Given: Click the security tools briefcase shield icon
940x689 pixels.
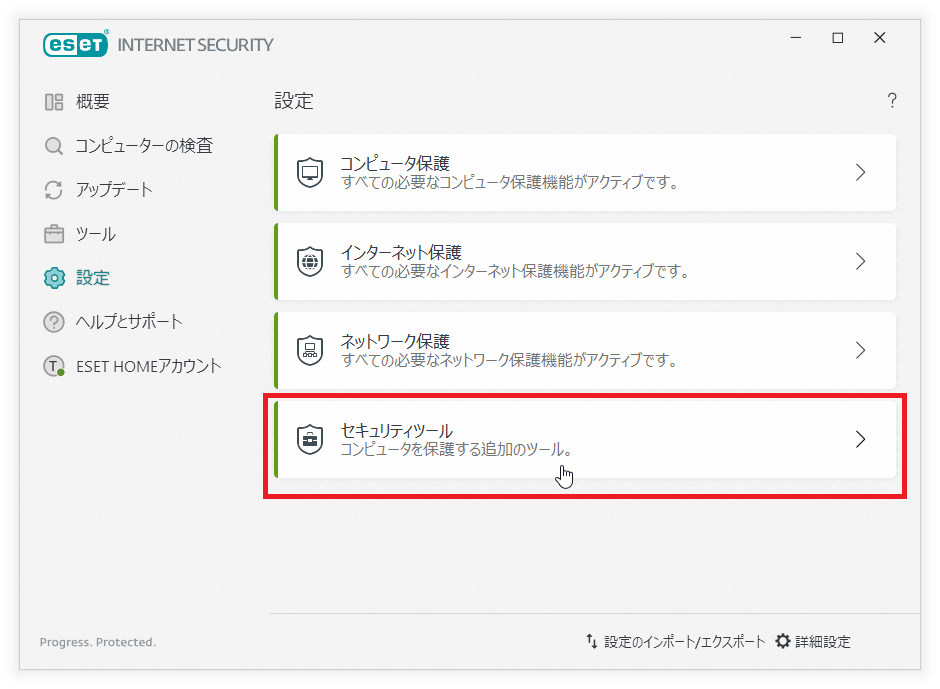Looking at the screenshot, I should point(310,439).
